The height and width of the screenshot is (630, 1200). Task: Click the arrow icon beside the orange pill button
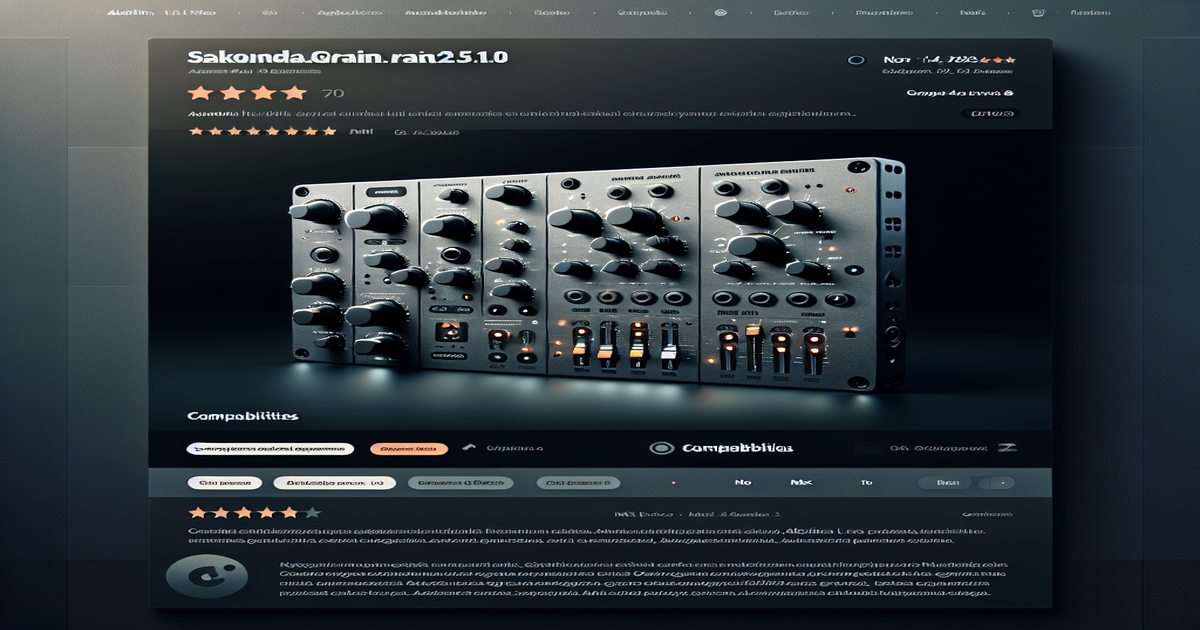point(468,449)
